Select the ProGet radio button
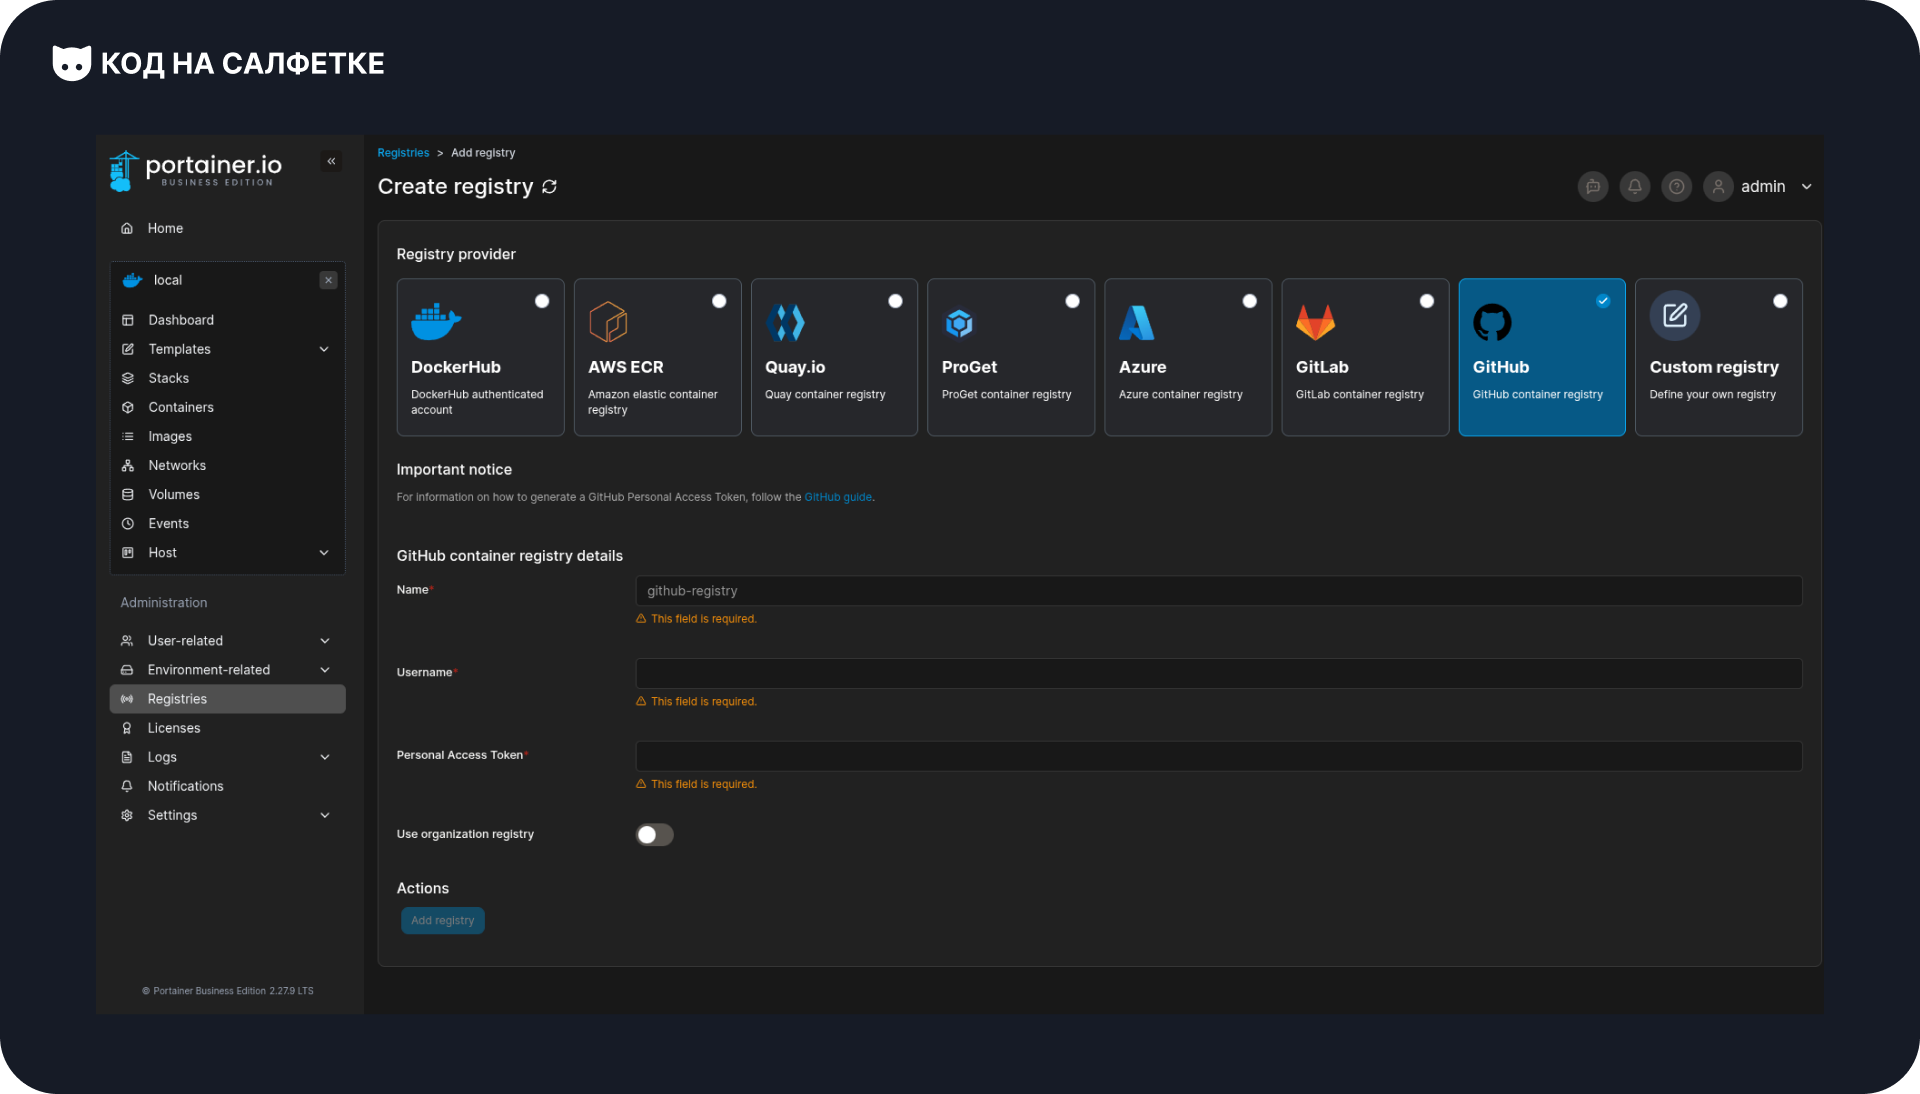This screenshot has width=1920, height=1094. [x=1073, y=301]
